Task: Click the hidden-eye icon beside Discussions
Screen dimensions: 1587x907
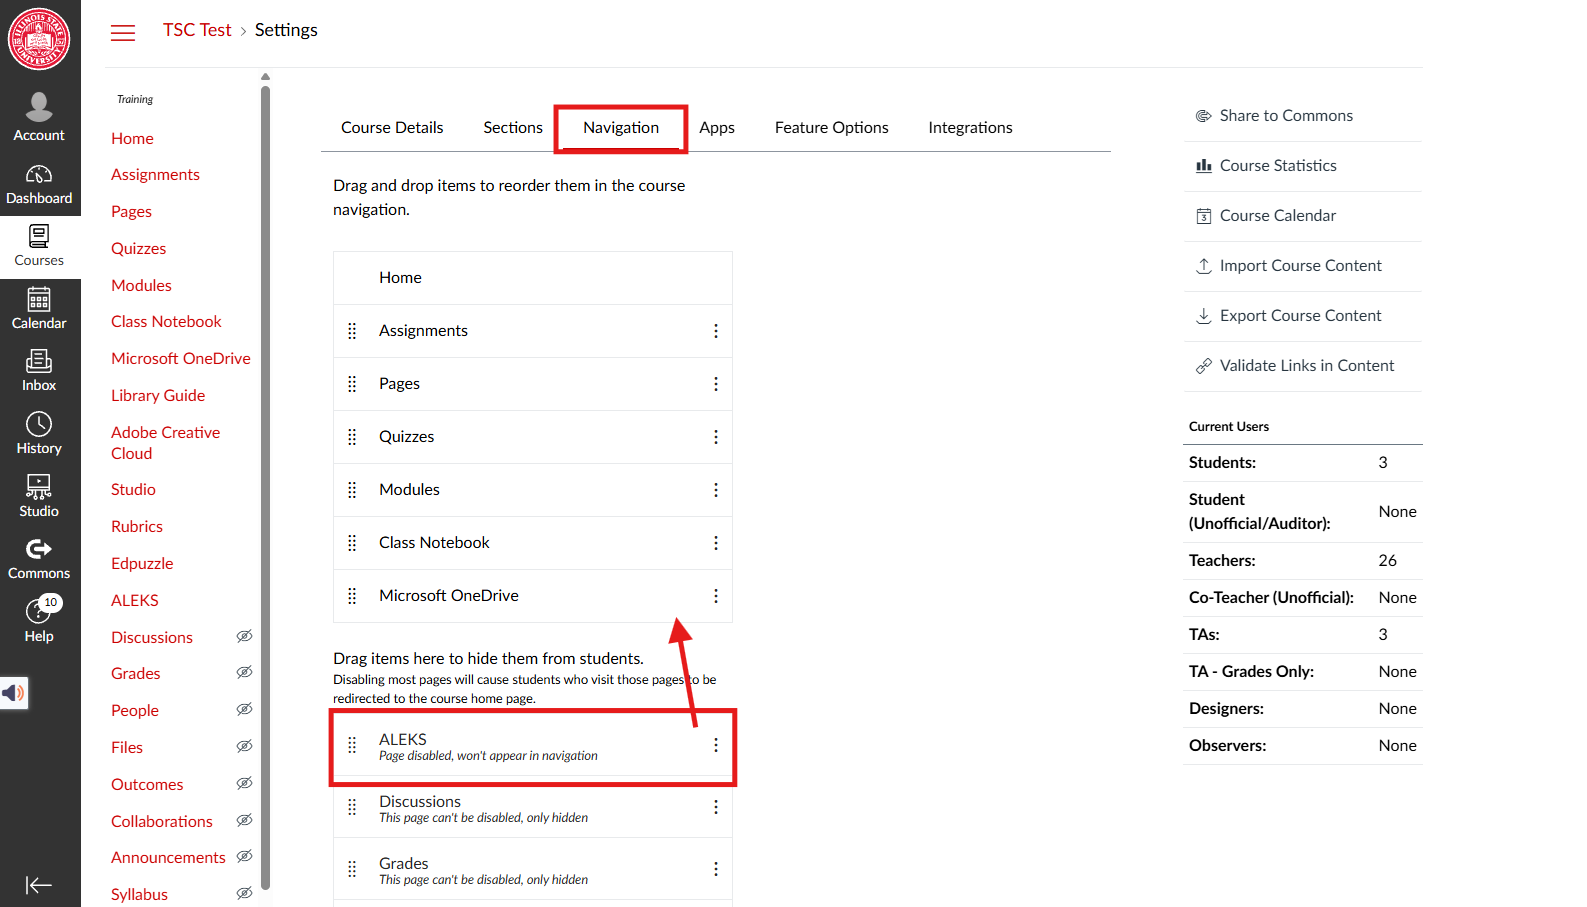Action: (x=244, y=636)
